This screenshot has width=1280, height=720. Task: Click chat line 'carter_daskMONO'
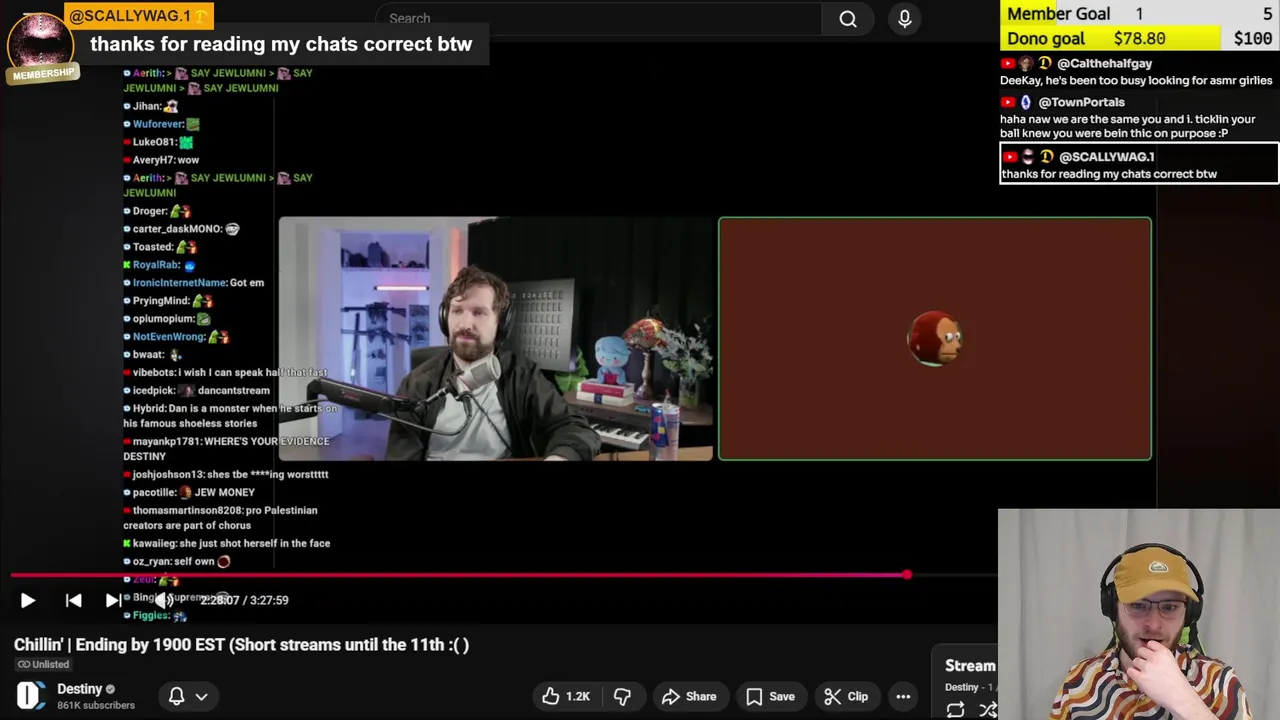click(181, 229)
